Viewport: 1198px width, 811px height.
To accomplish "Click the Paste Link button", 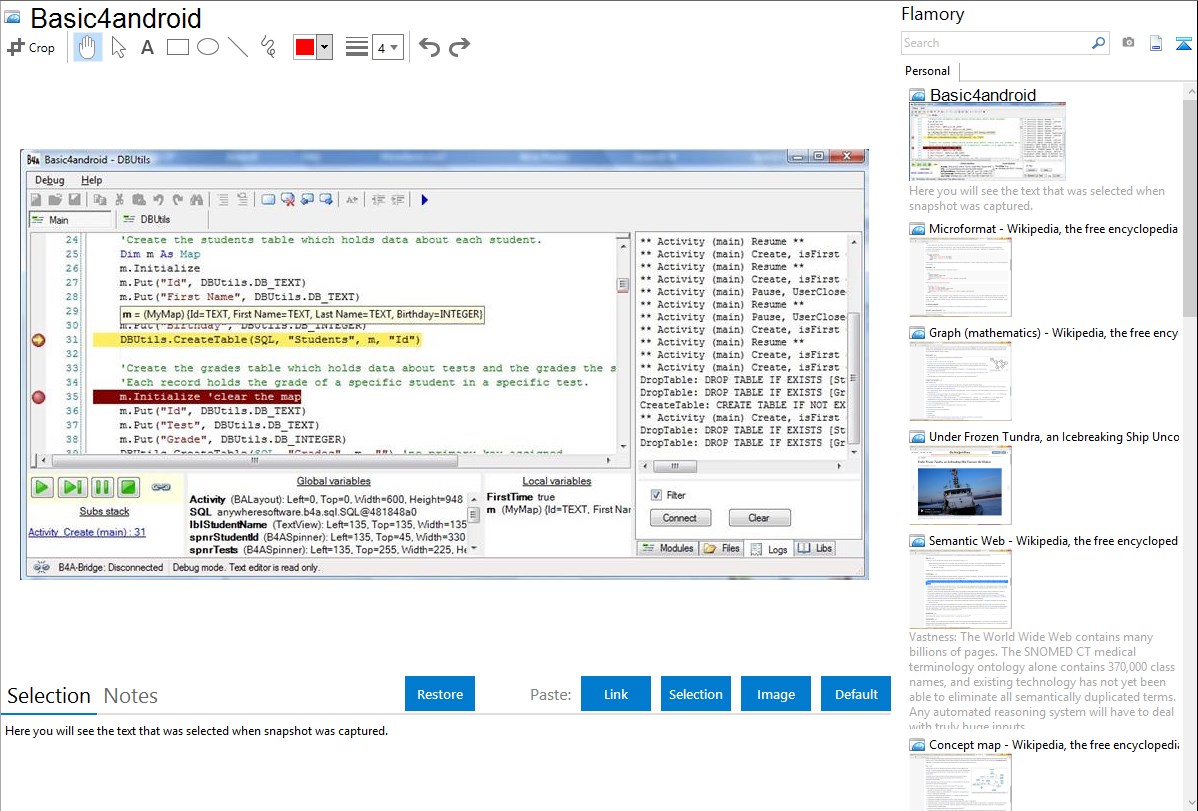I will pos(616,694).
